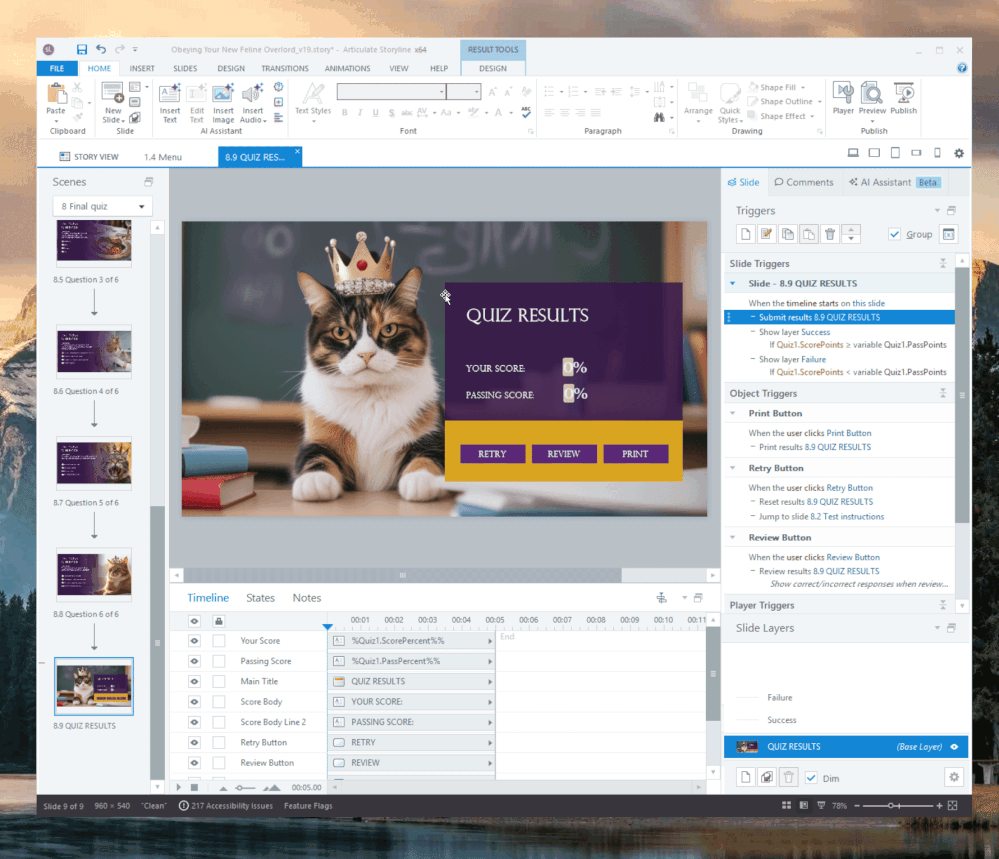Select the 8.8 Question 6 slide thumbnail
Image resolution: width=999 pixels, height=859 pixels.
[93, 574]
